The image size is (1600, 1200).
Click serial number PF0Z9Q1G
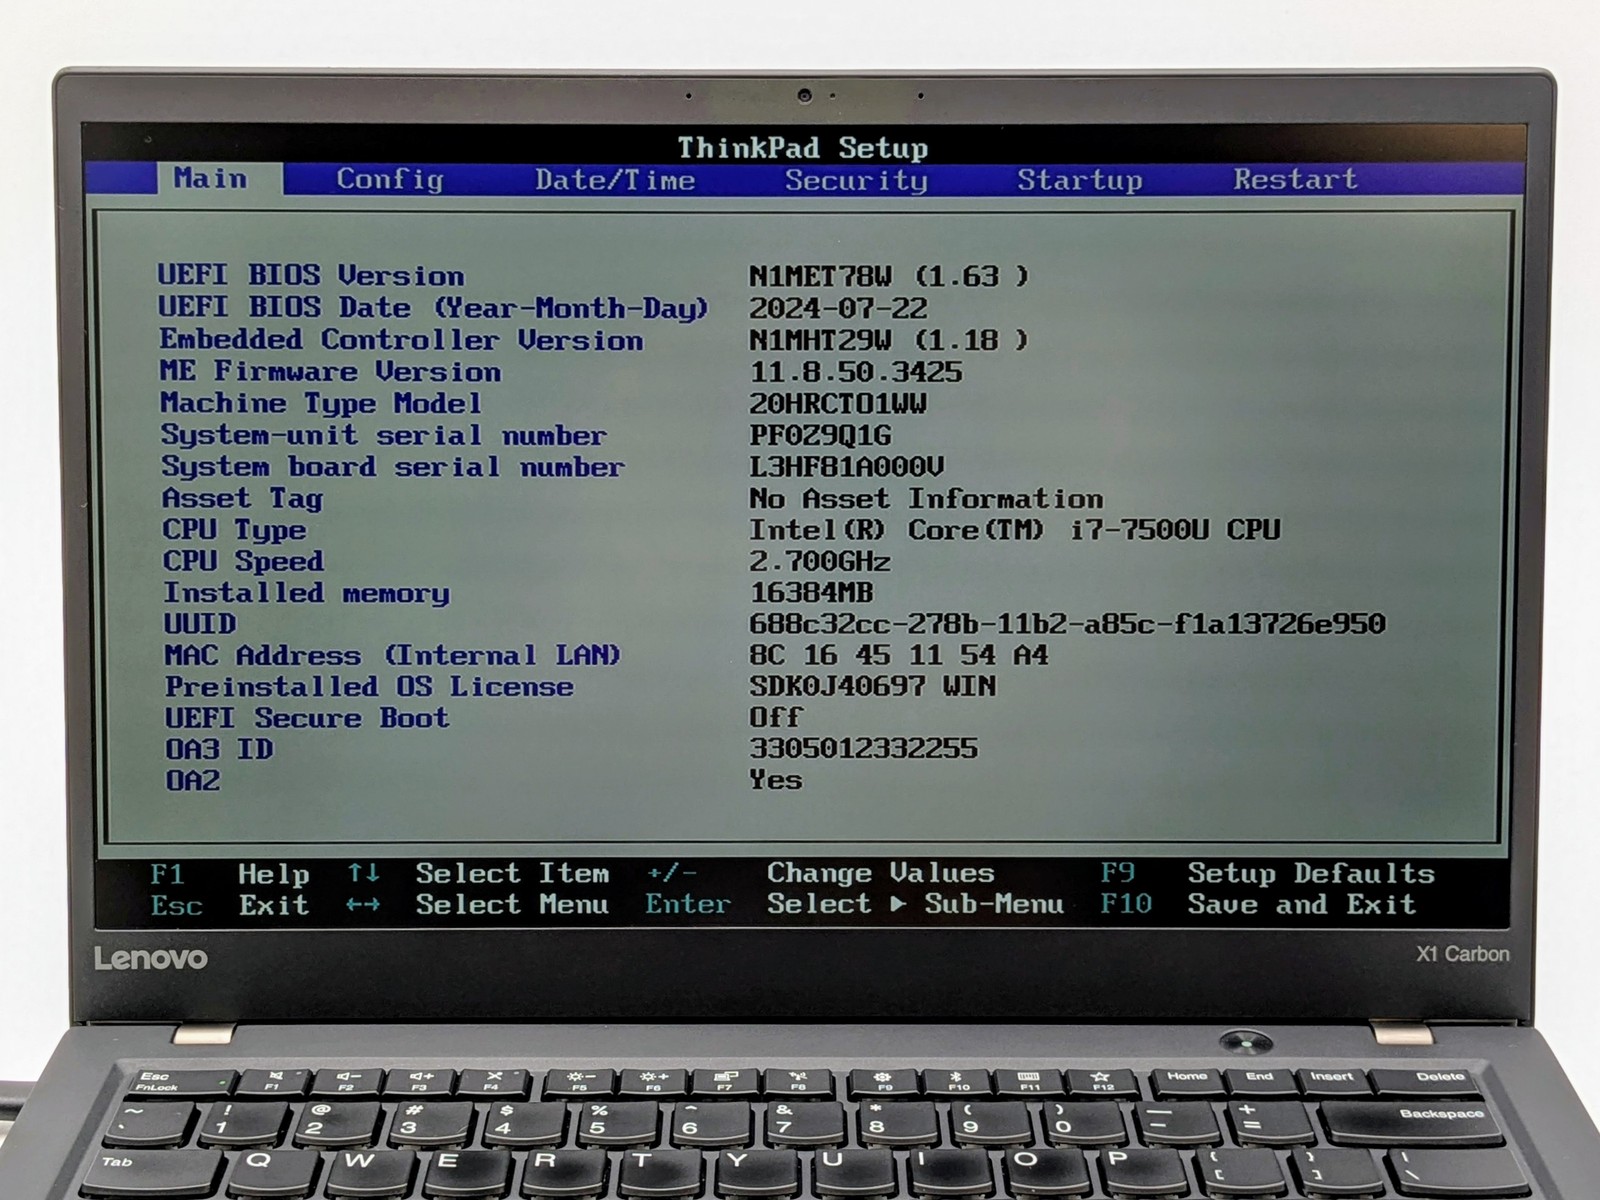pos(820,436)
